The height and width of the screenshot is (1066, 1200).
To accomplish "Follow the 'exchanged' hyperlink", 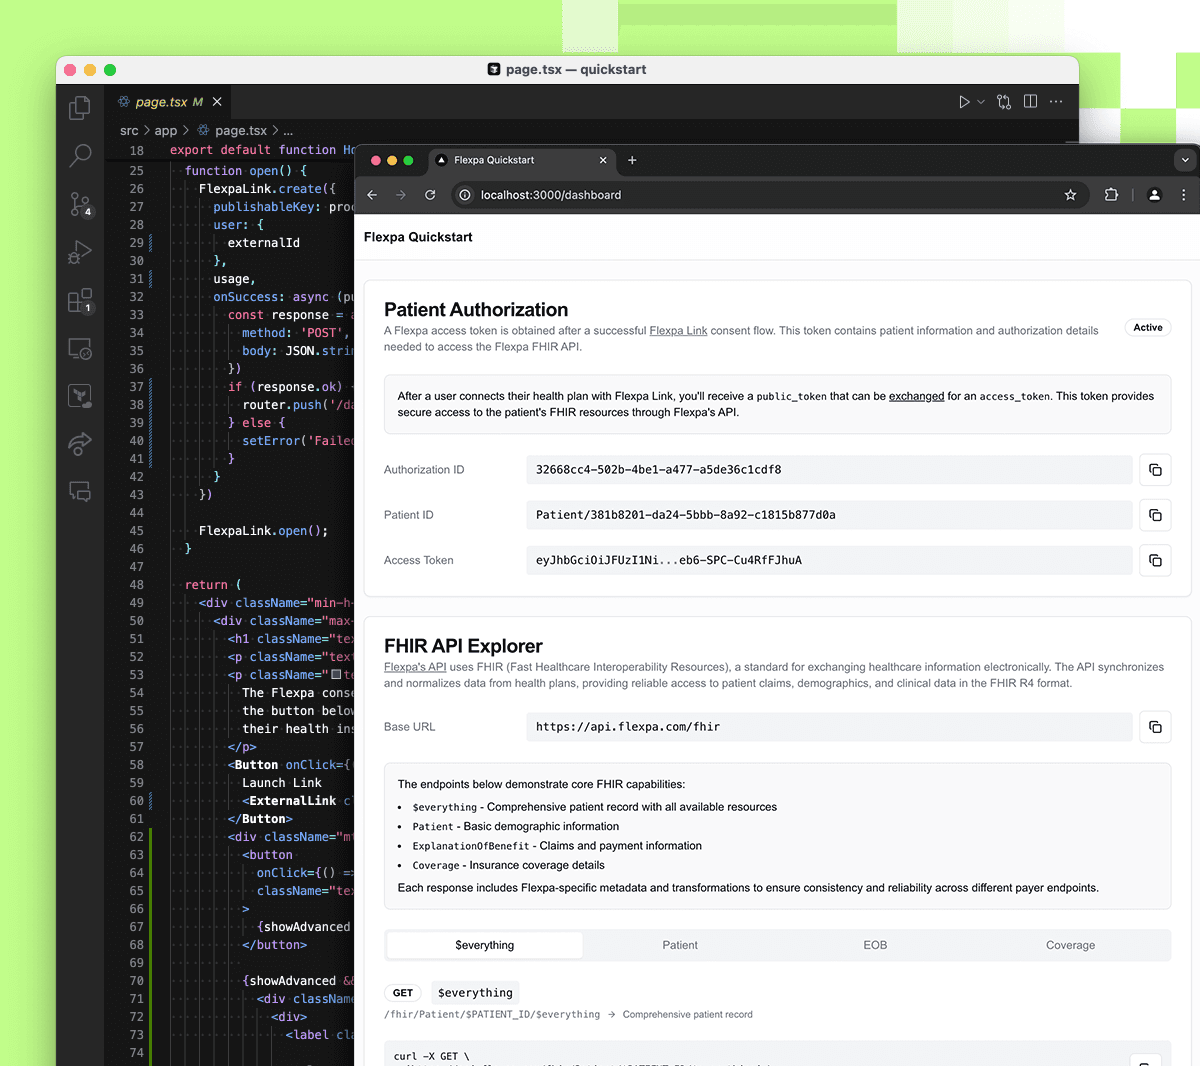I will click(916, 396).
